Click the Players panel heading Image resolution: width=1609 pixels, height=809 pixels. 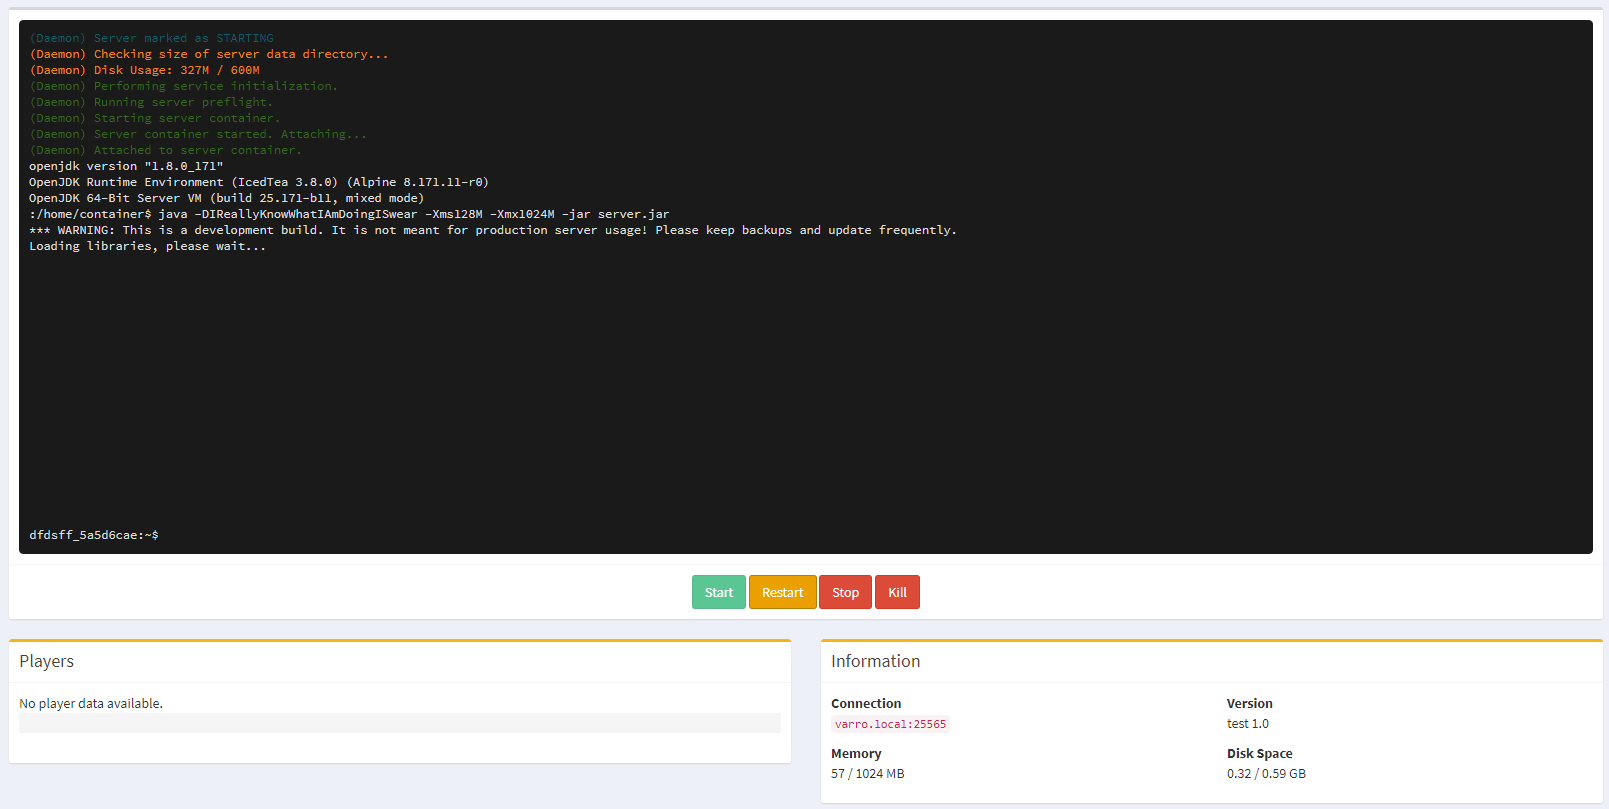(47, 661)
